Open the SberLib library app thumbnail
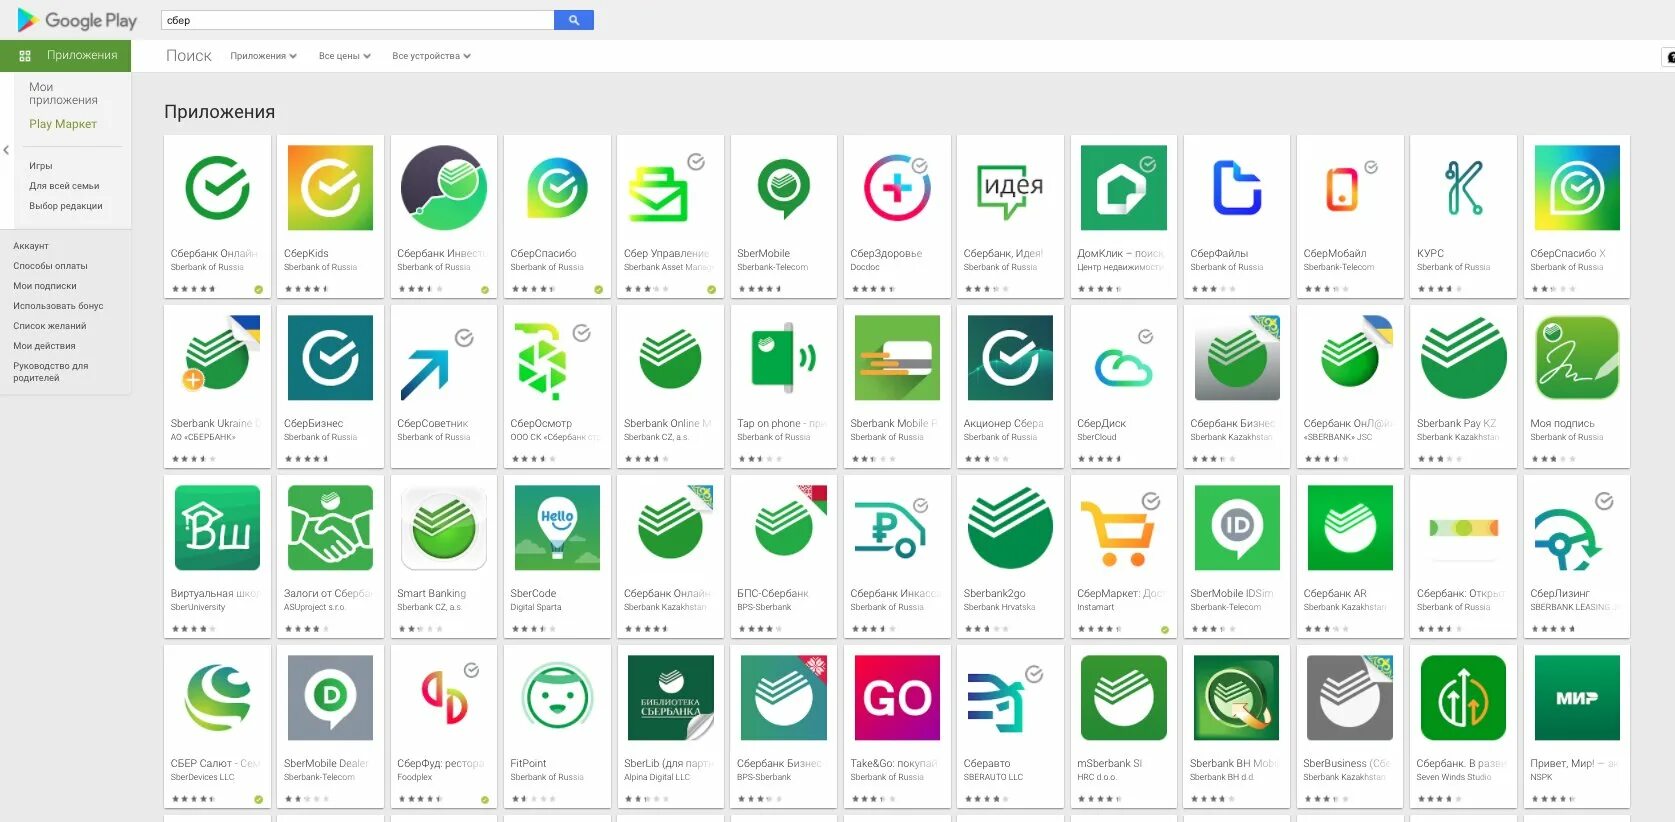Screen dimensions: 1675x822 coord(670,698)
